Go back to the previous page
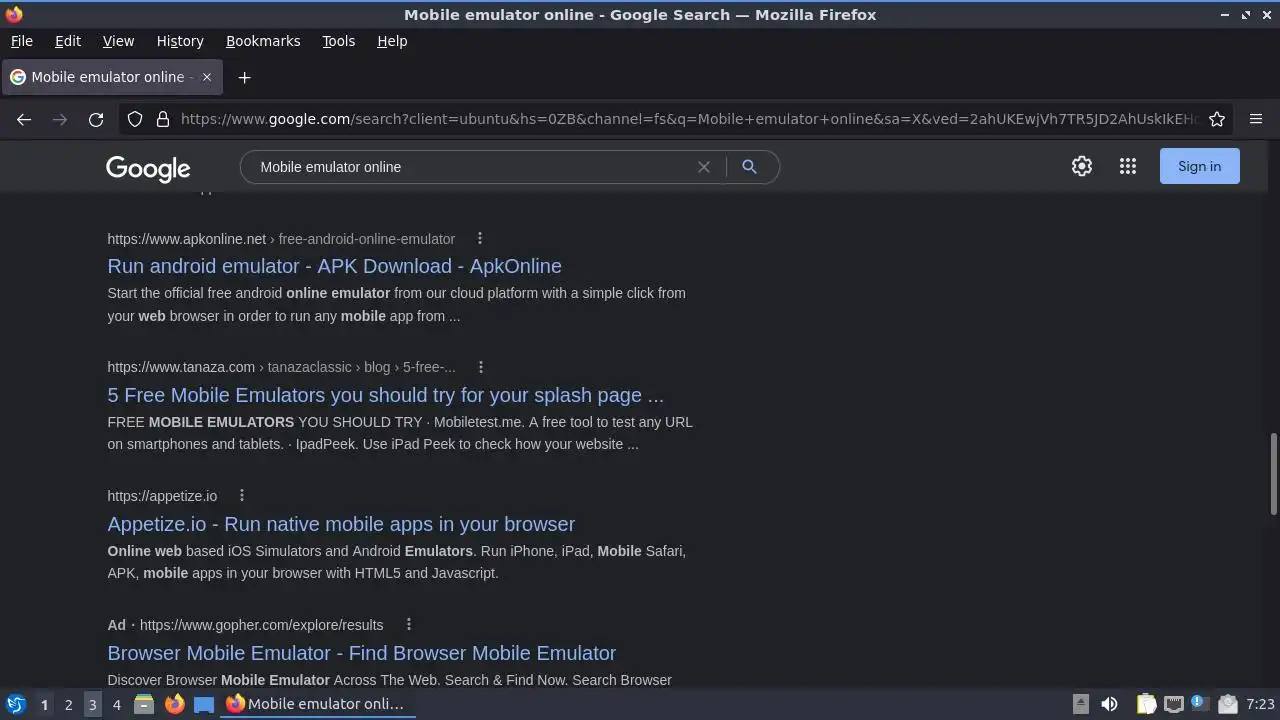 [x=24, y=119]
